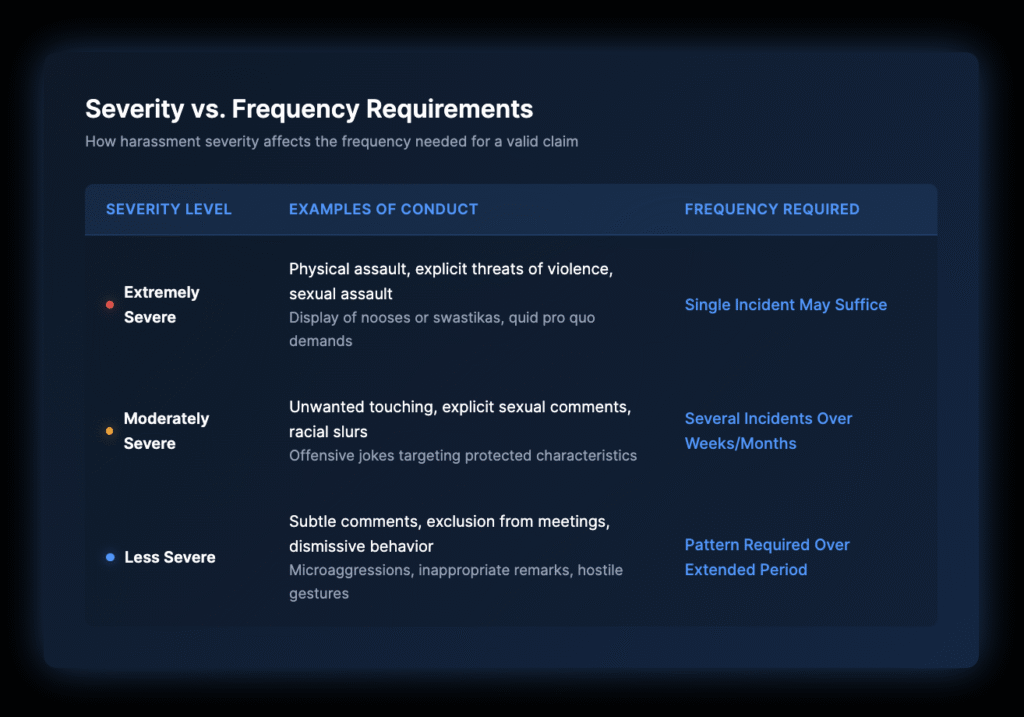Screen dimensions: 1024x717
Task: Click the Frequency Required column header
Action: (x=771, y=210)
